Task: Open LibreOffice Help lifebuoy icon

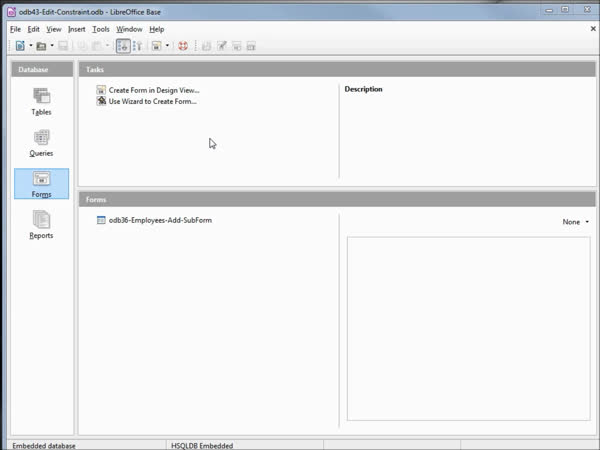Action: [183, 46]
